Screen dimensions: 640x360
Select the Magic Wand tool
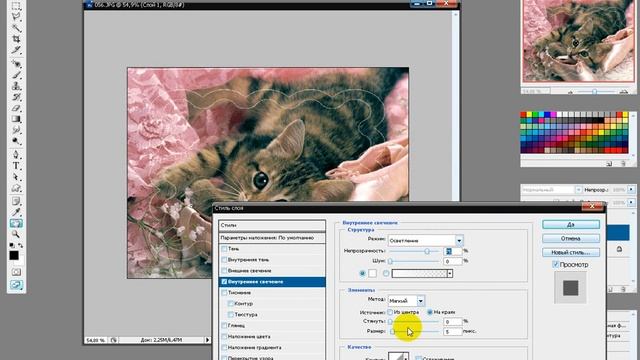(x=16, y=28)
